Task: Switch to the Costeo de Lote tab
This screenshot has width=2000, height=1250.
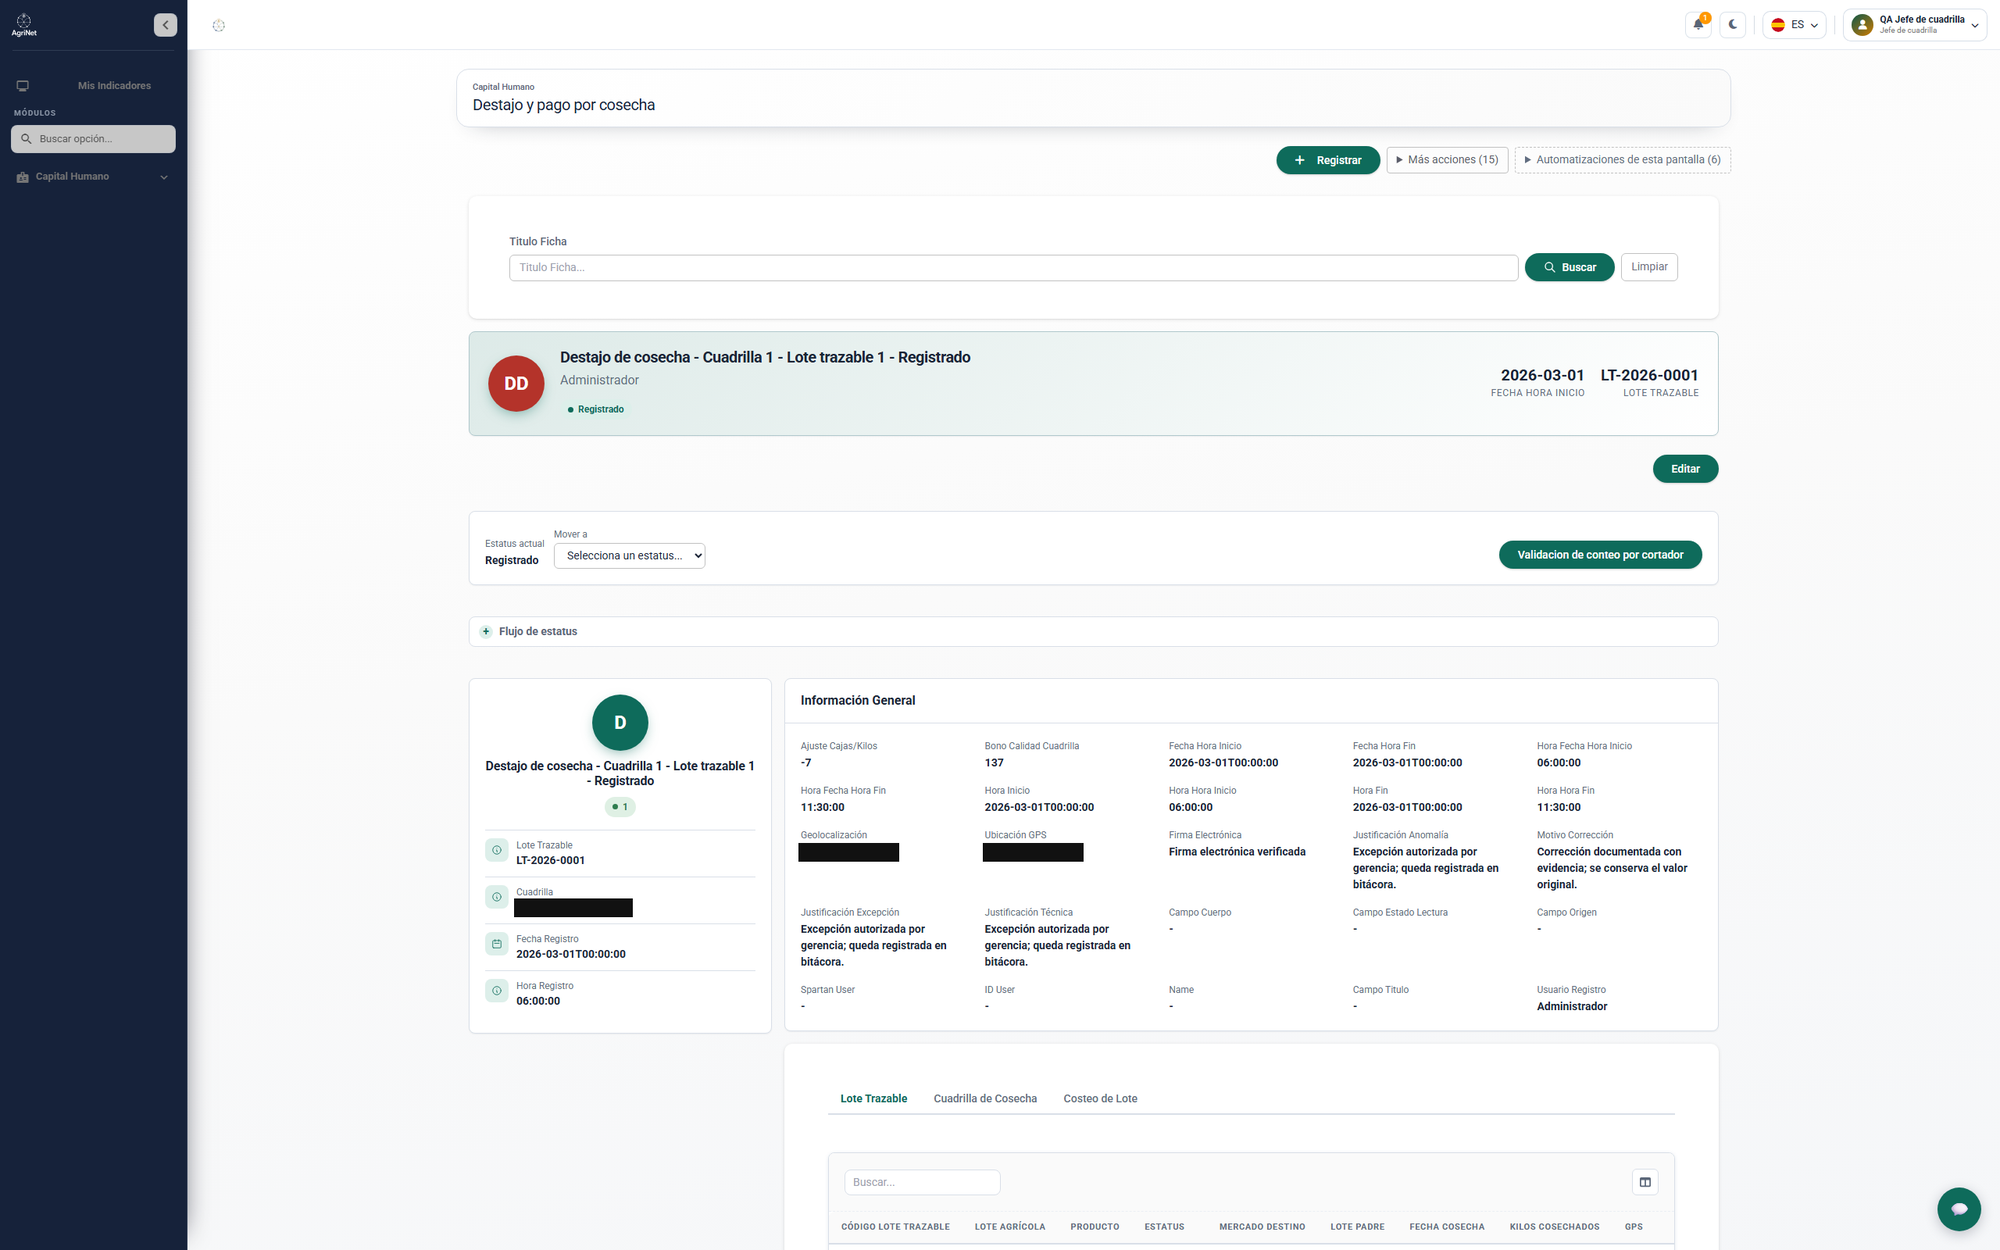Action: coord(1100,1099)
